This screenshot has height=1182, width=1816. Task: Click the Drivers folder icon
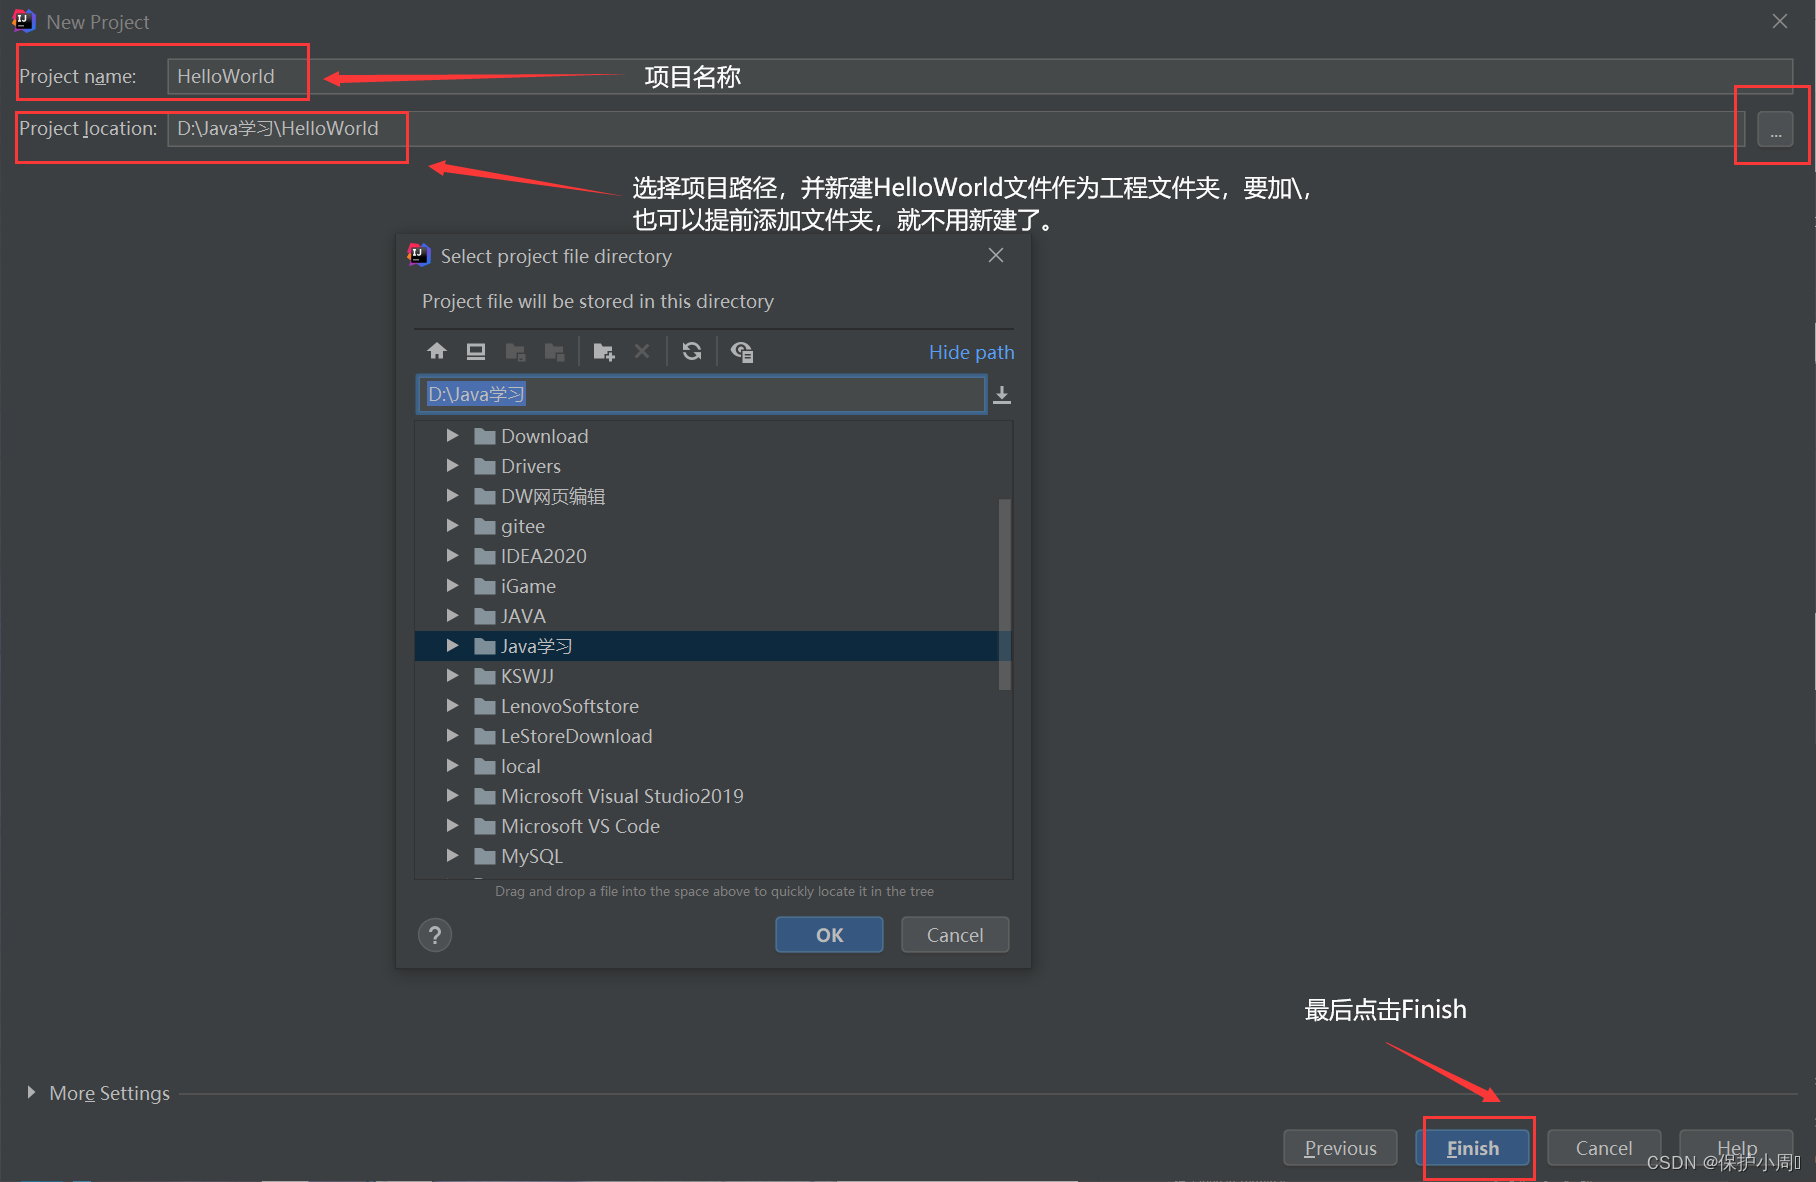point(485,466)
